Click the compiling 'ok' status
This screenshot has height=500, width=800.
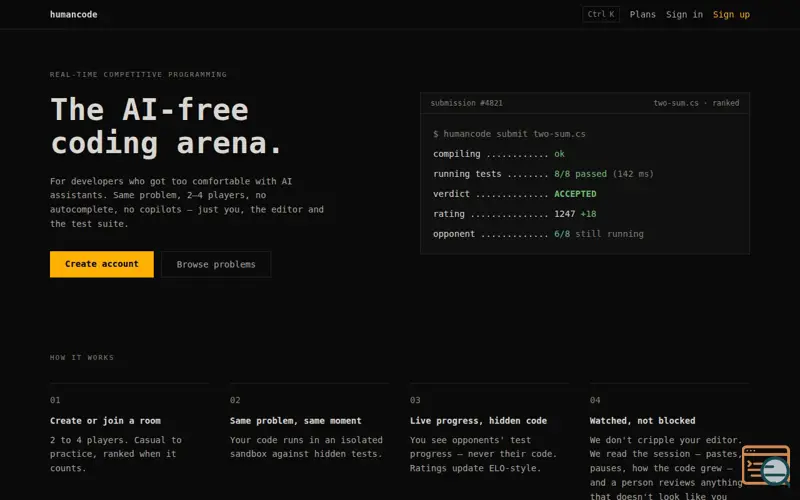559,154
